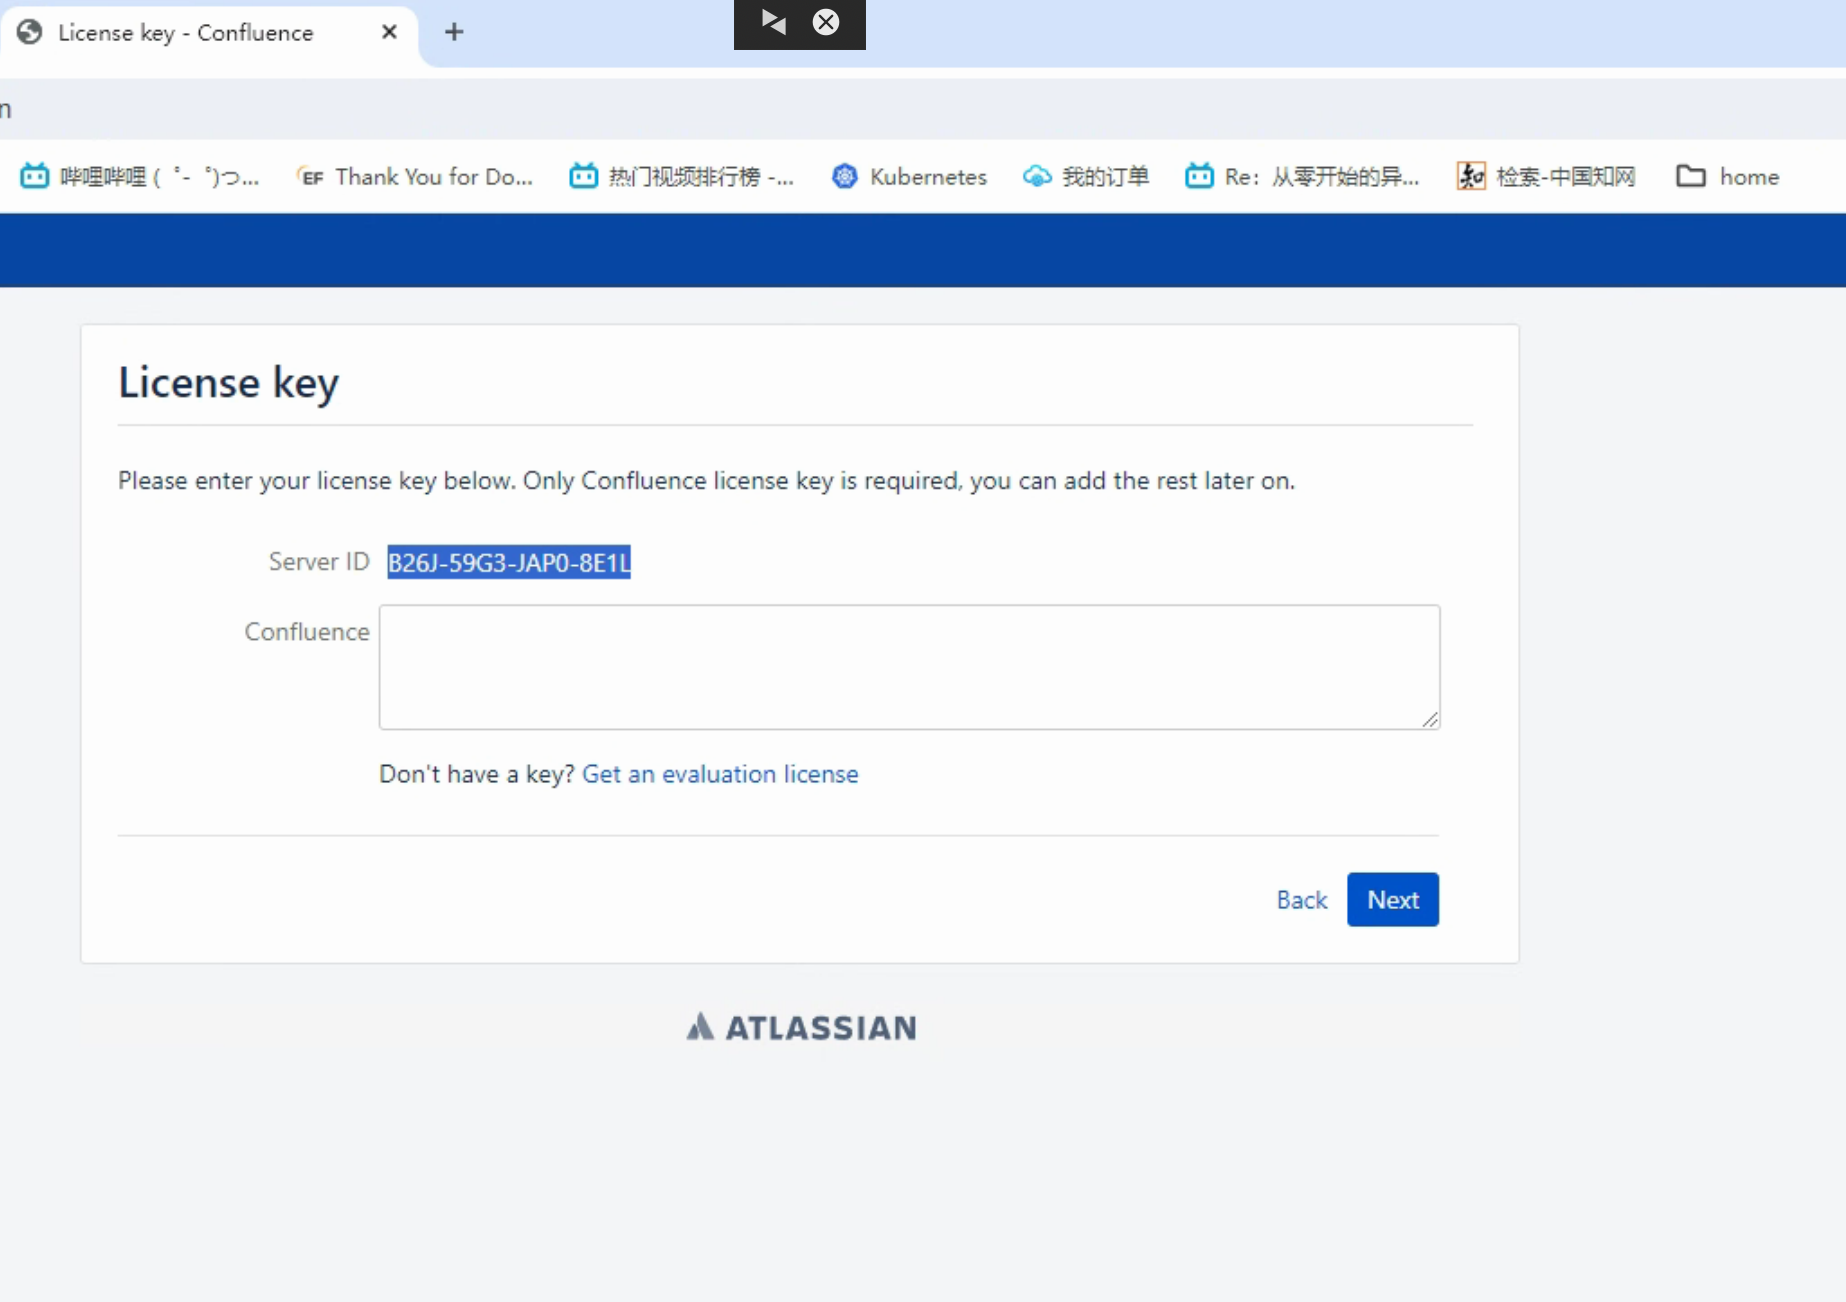Screen dimensions: 1846x1302
Task: Open a new browser tab
Action: [x=454, y=32]
